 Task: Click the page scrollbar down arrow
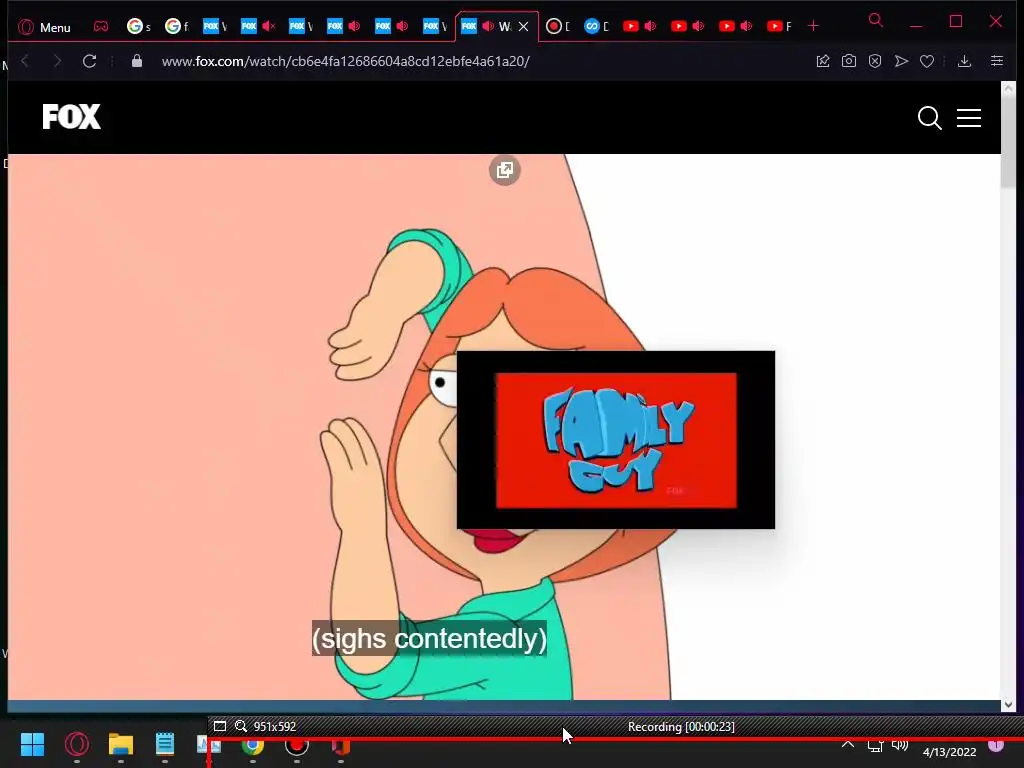(x=1009, y=705)
